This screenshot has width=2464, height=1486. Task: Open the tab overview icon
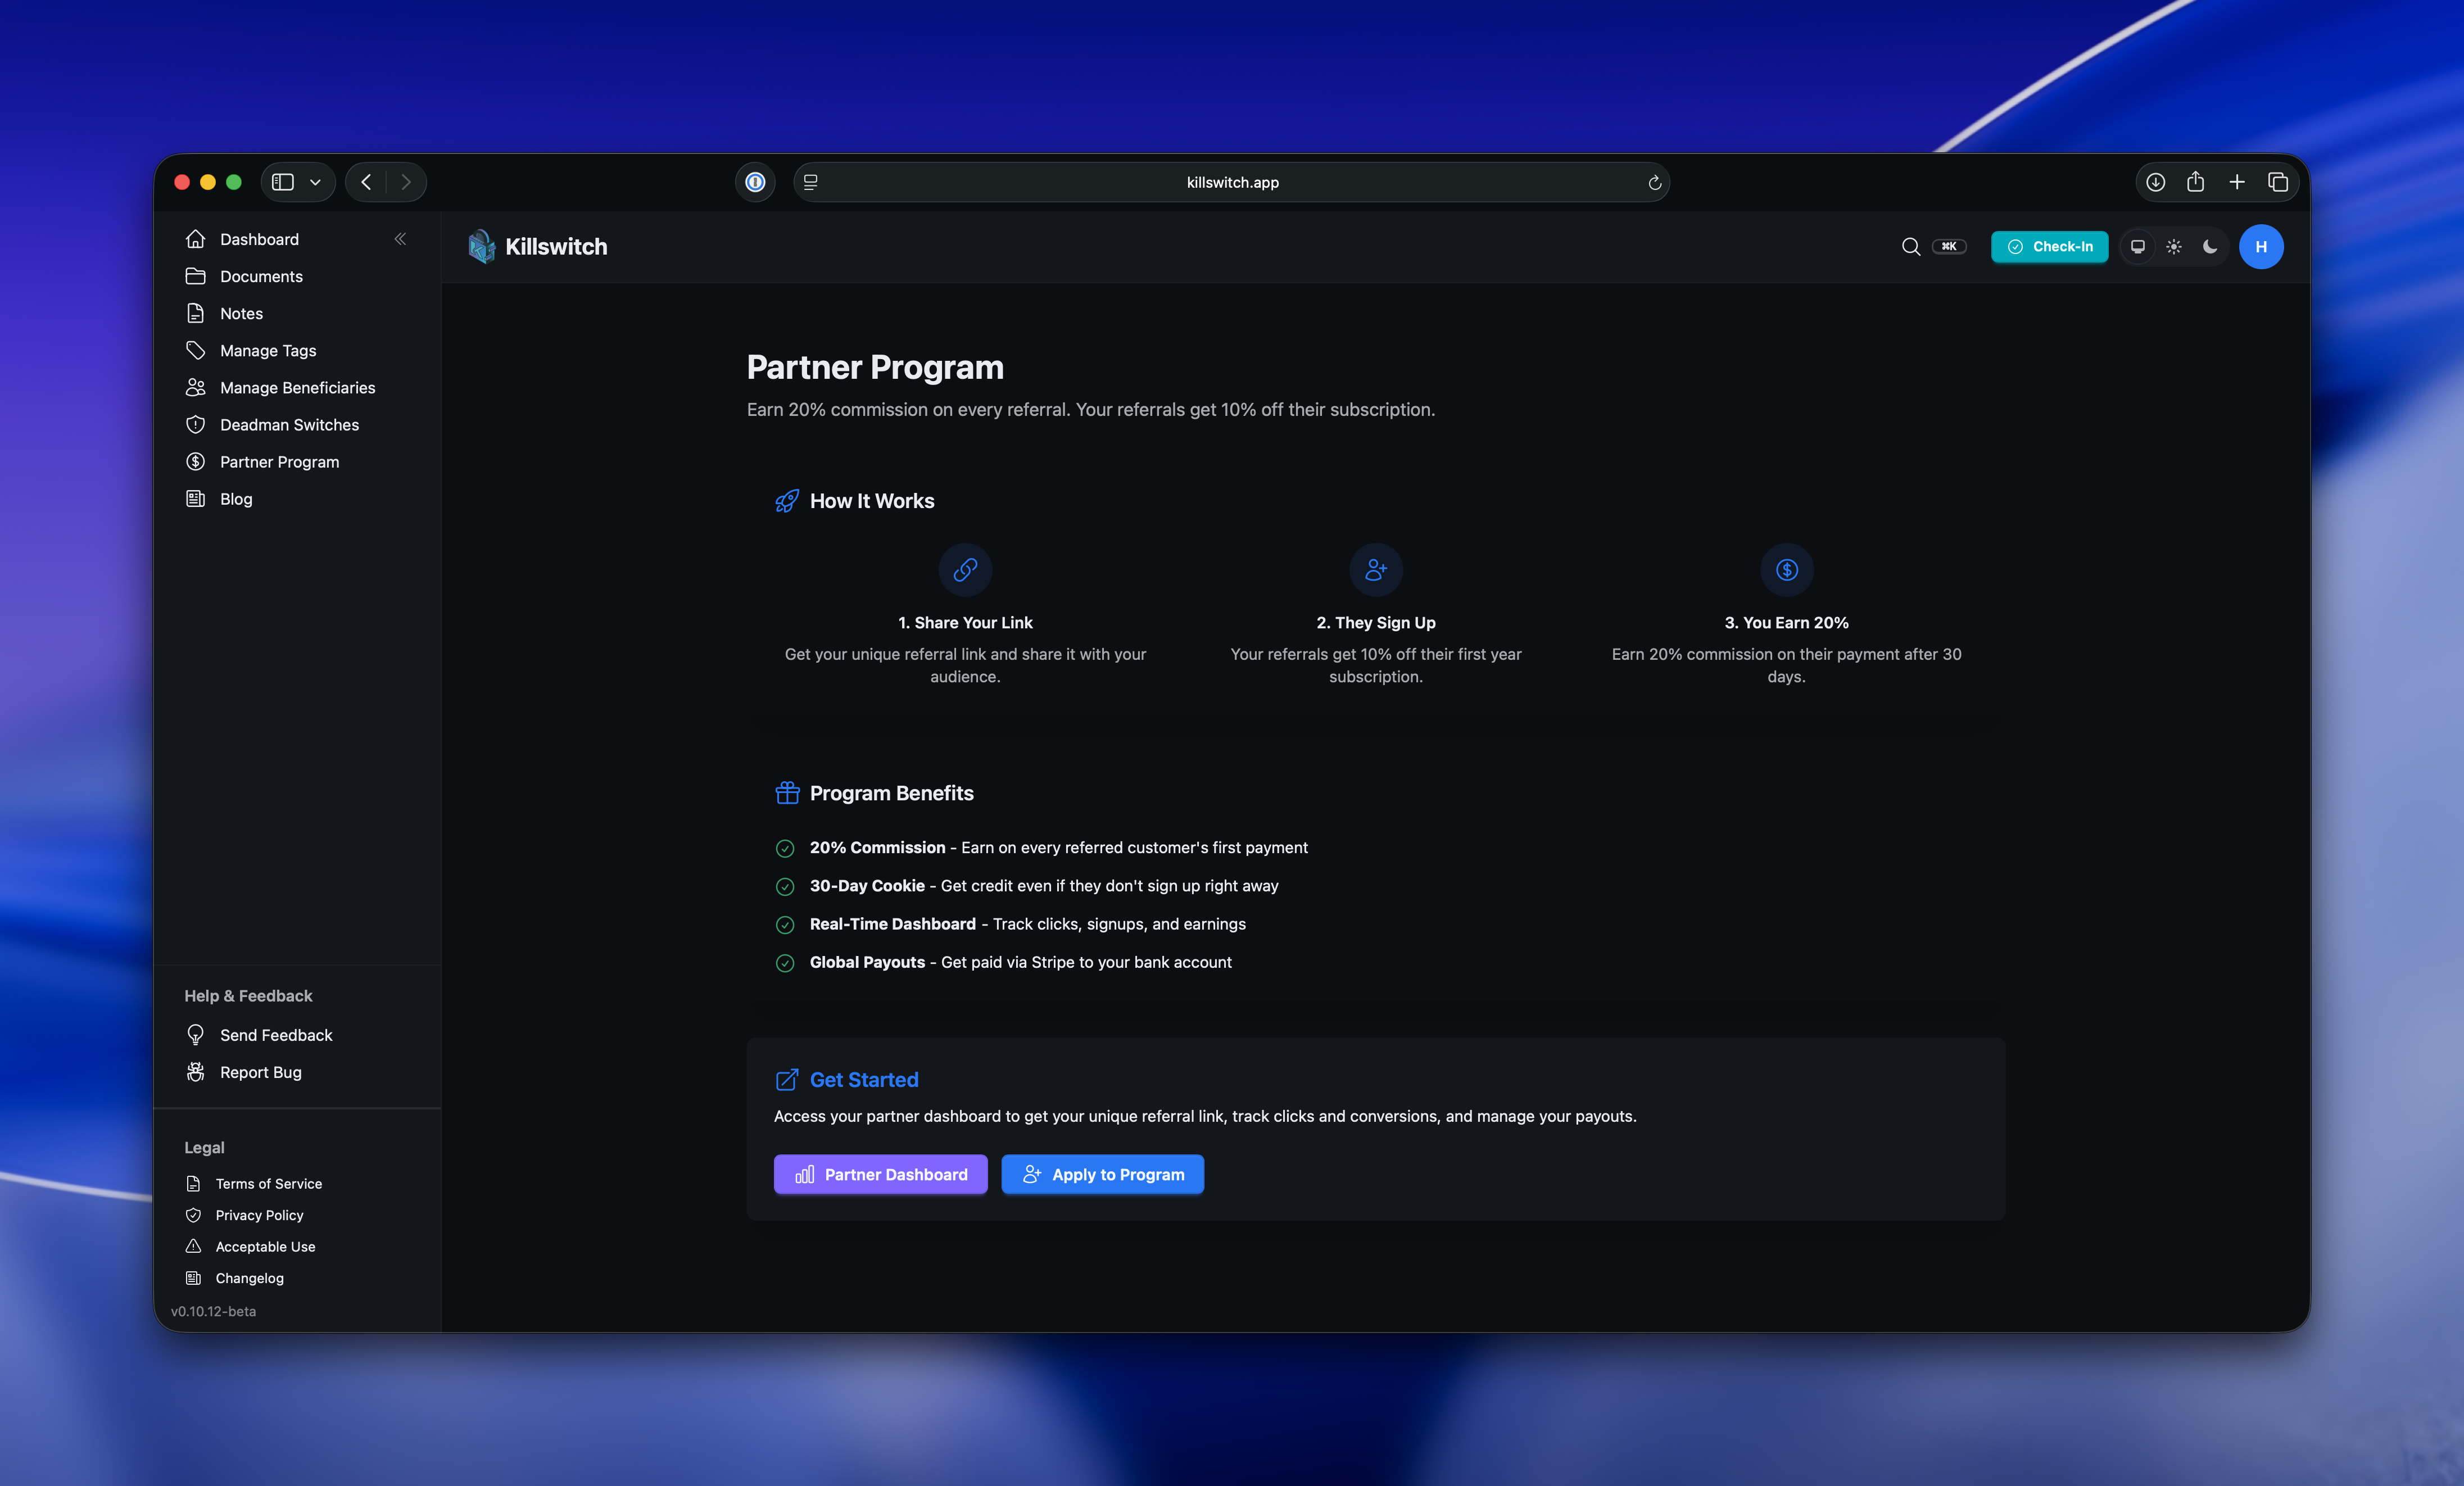pos(2278,182)
